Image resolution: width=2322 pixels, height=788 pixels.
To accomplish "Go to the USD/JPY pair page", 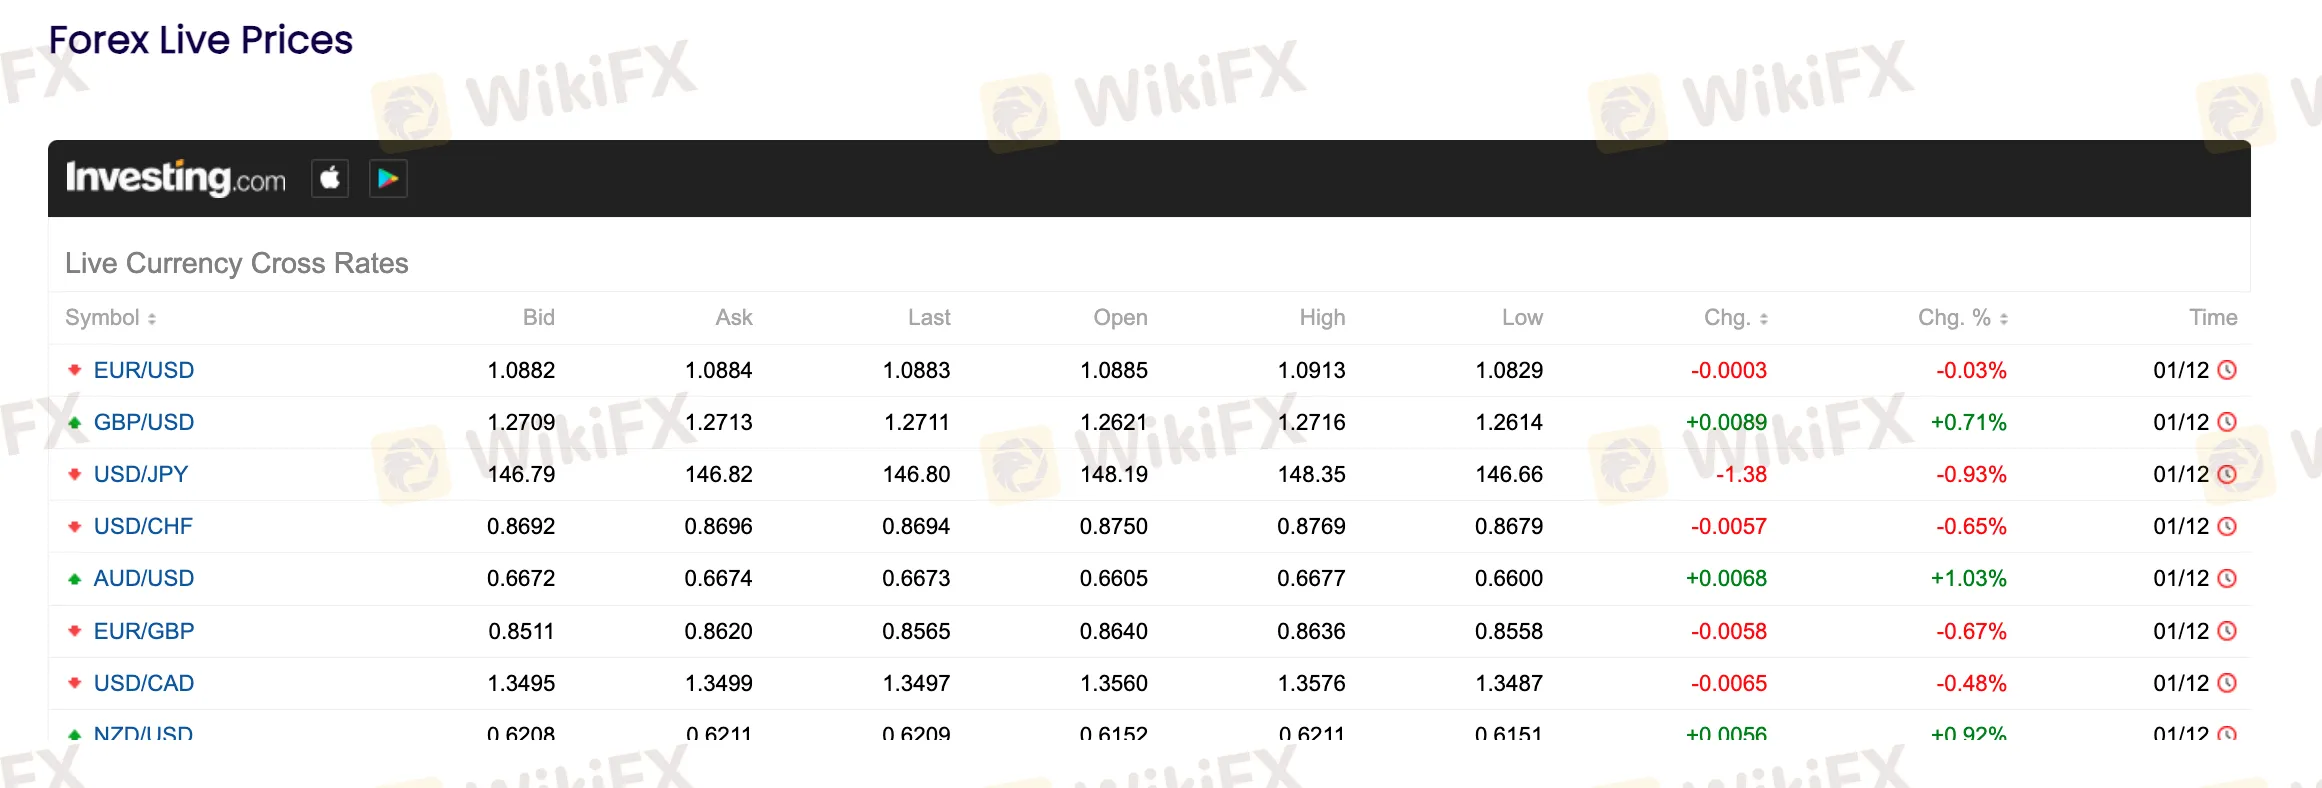I will (141, 474).
